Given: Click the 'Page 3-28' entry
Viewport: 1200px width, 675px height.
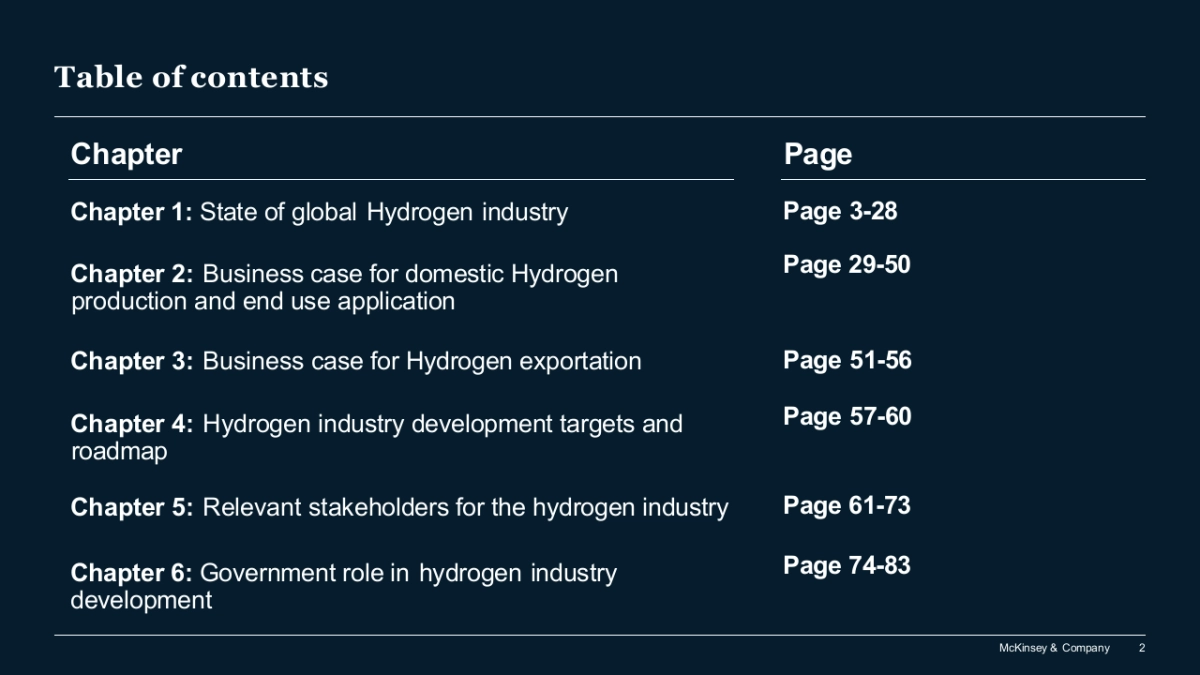Looking at the screenshot, I should [840, 211].
